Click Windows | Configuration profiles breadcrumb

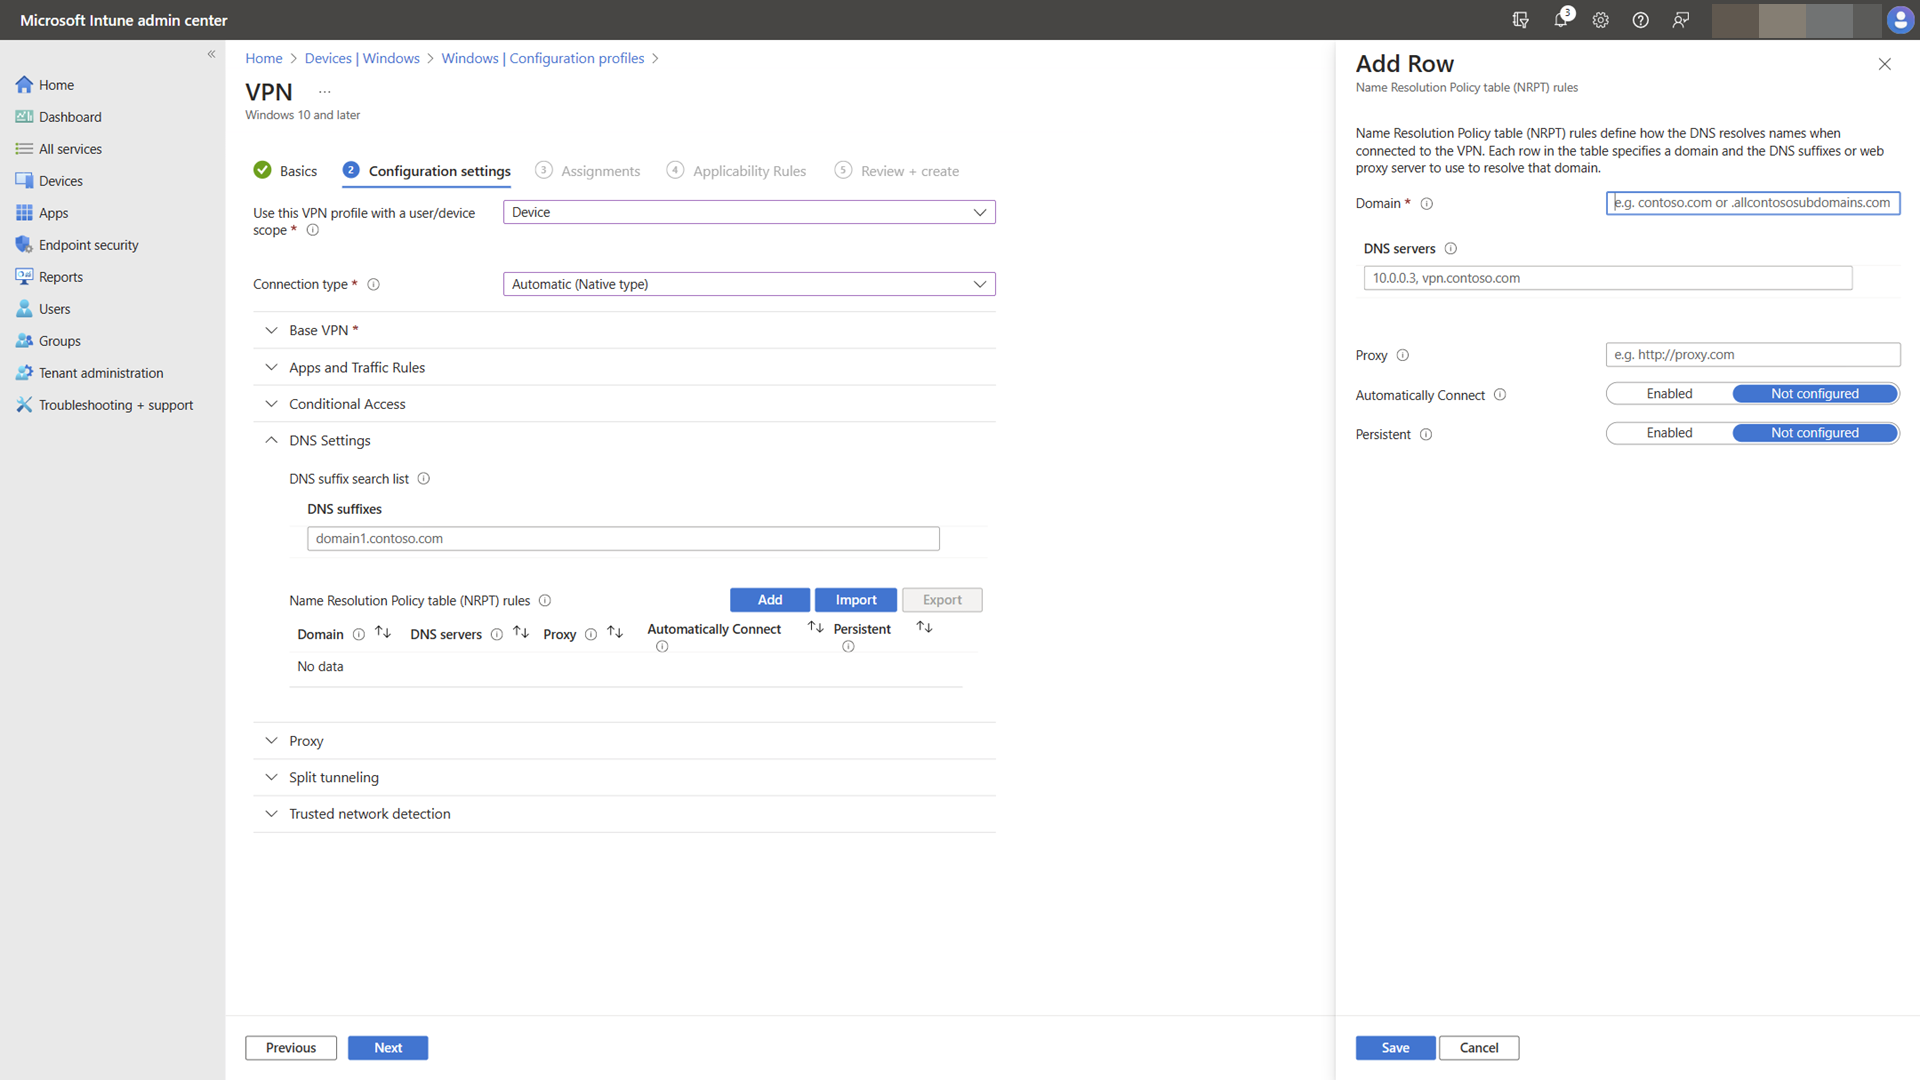tap(543, 58)
